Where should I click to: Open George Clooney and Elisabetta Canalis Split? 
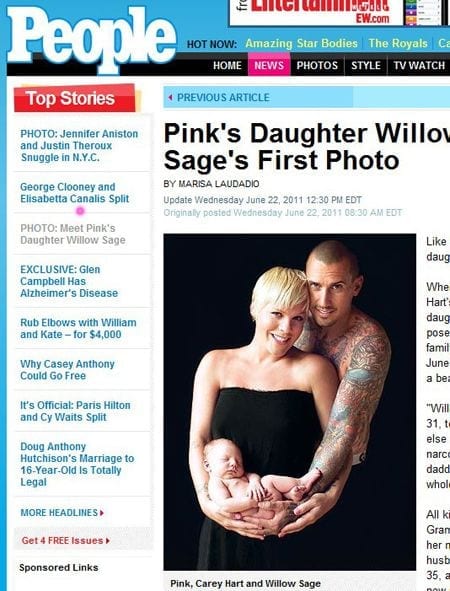pyautogui.click(x=75, y=193)
